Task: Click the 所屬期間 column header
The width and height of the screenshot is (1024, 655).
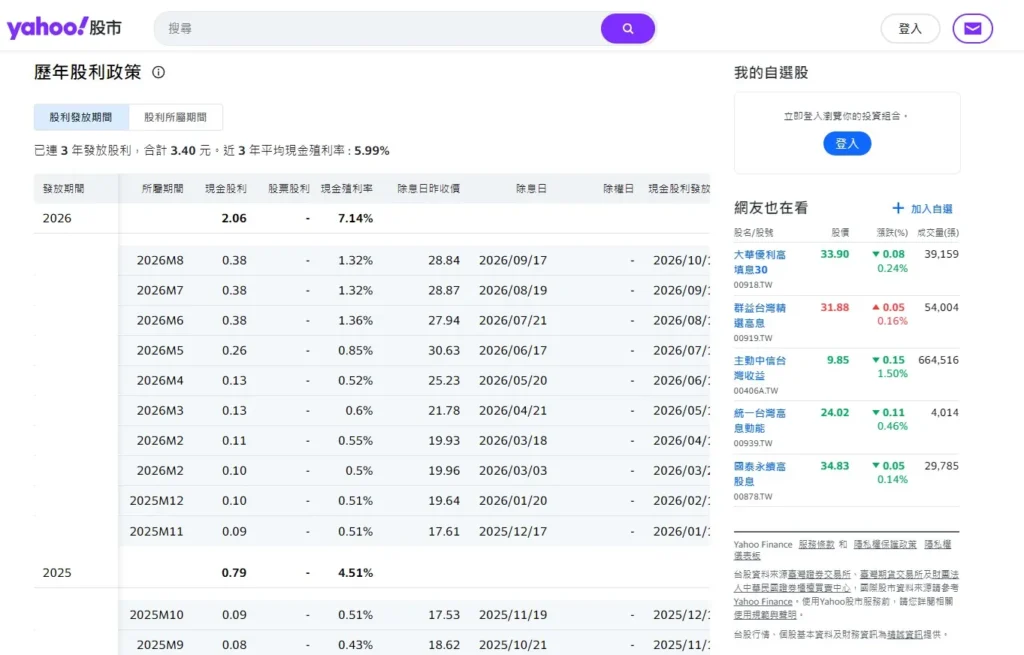Action: (163, 189)
